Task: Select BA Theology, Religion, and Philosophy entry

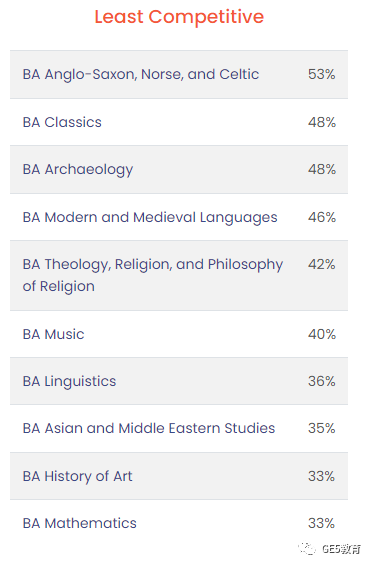Action: click(x=153, y=275)
